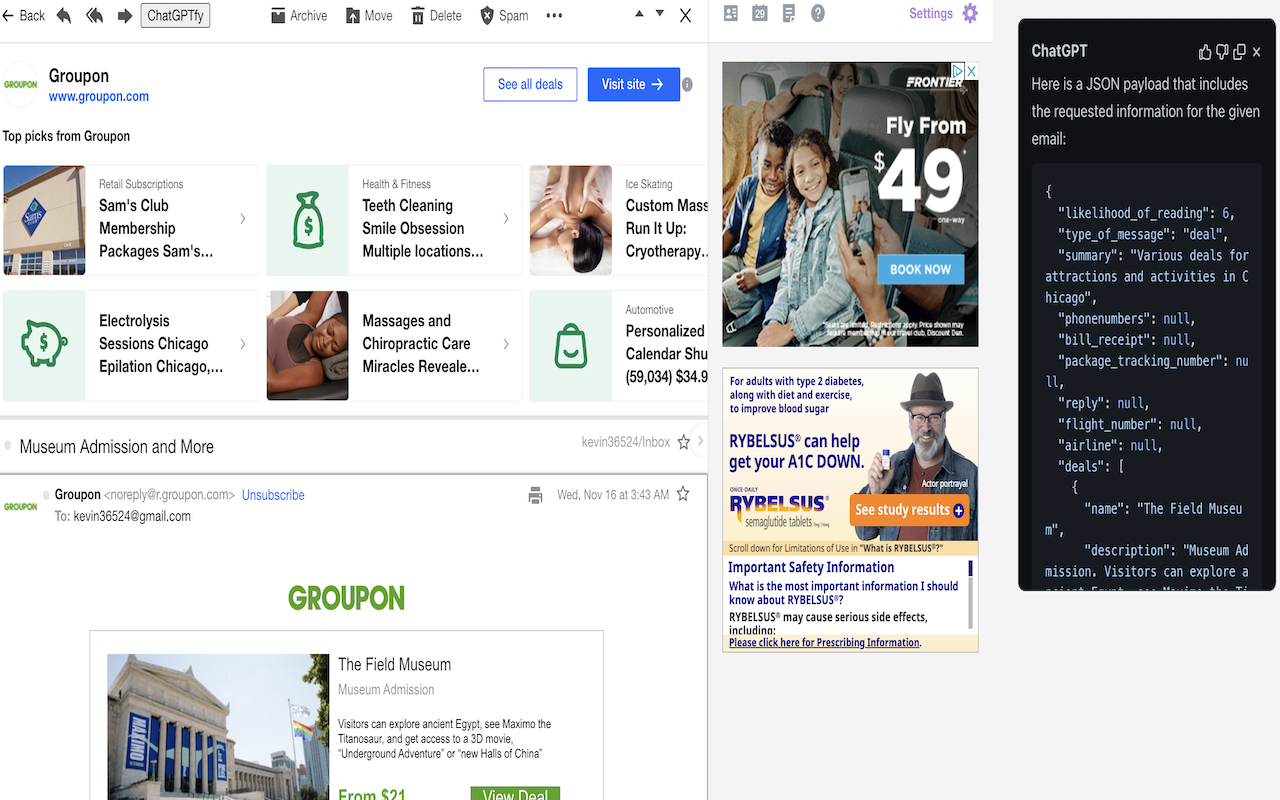Click the single-arrow Reply icon
Screen dimensions: 1280x800
[x=64, y=16]
